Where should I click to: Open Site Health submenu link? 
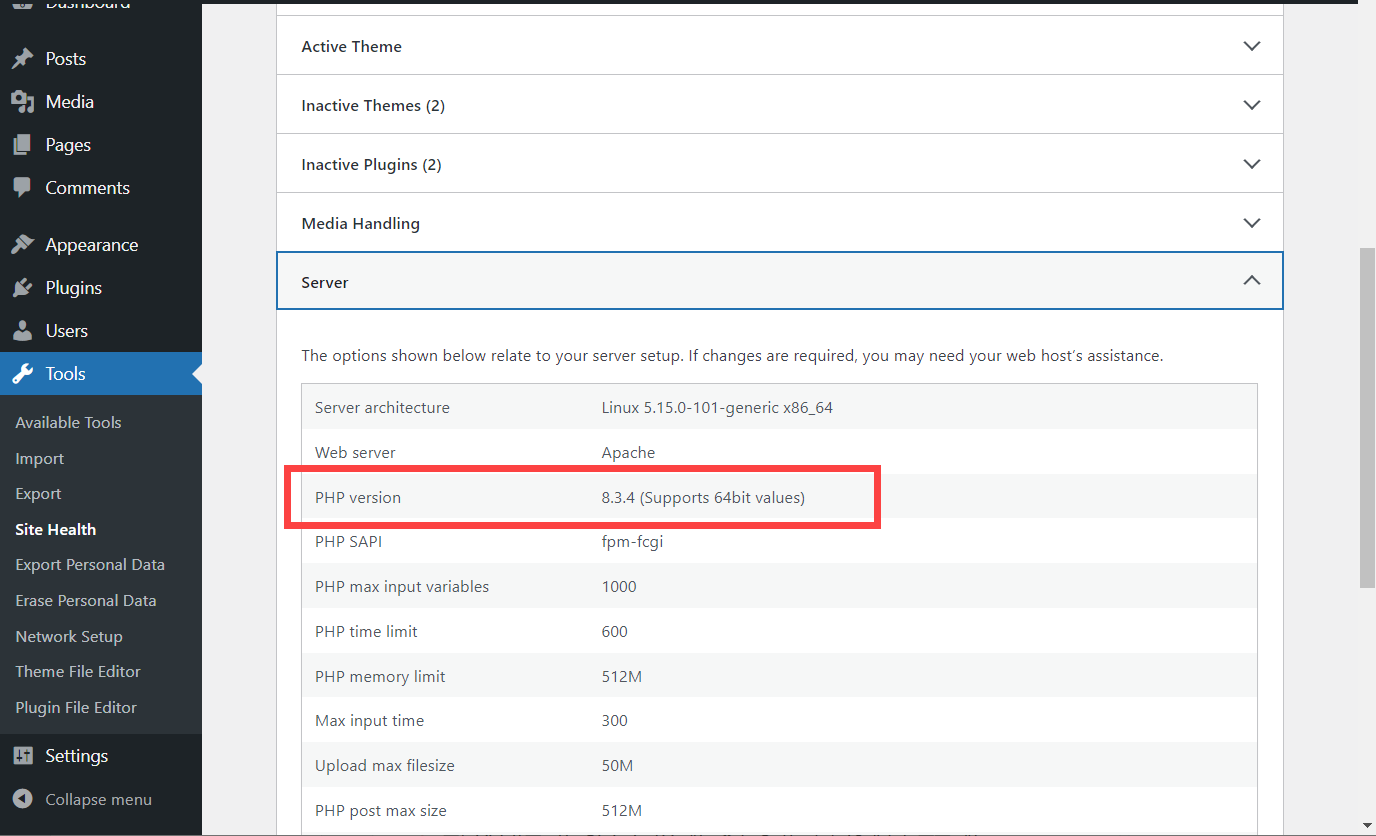tap(55, 530)
